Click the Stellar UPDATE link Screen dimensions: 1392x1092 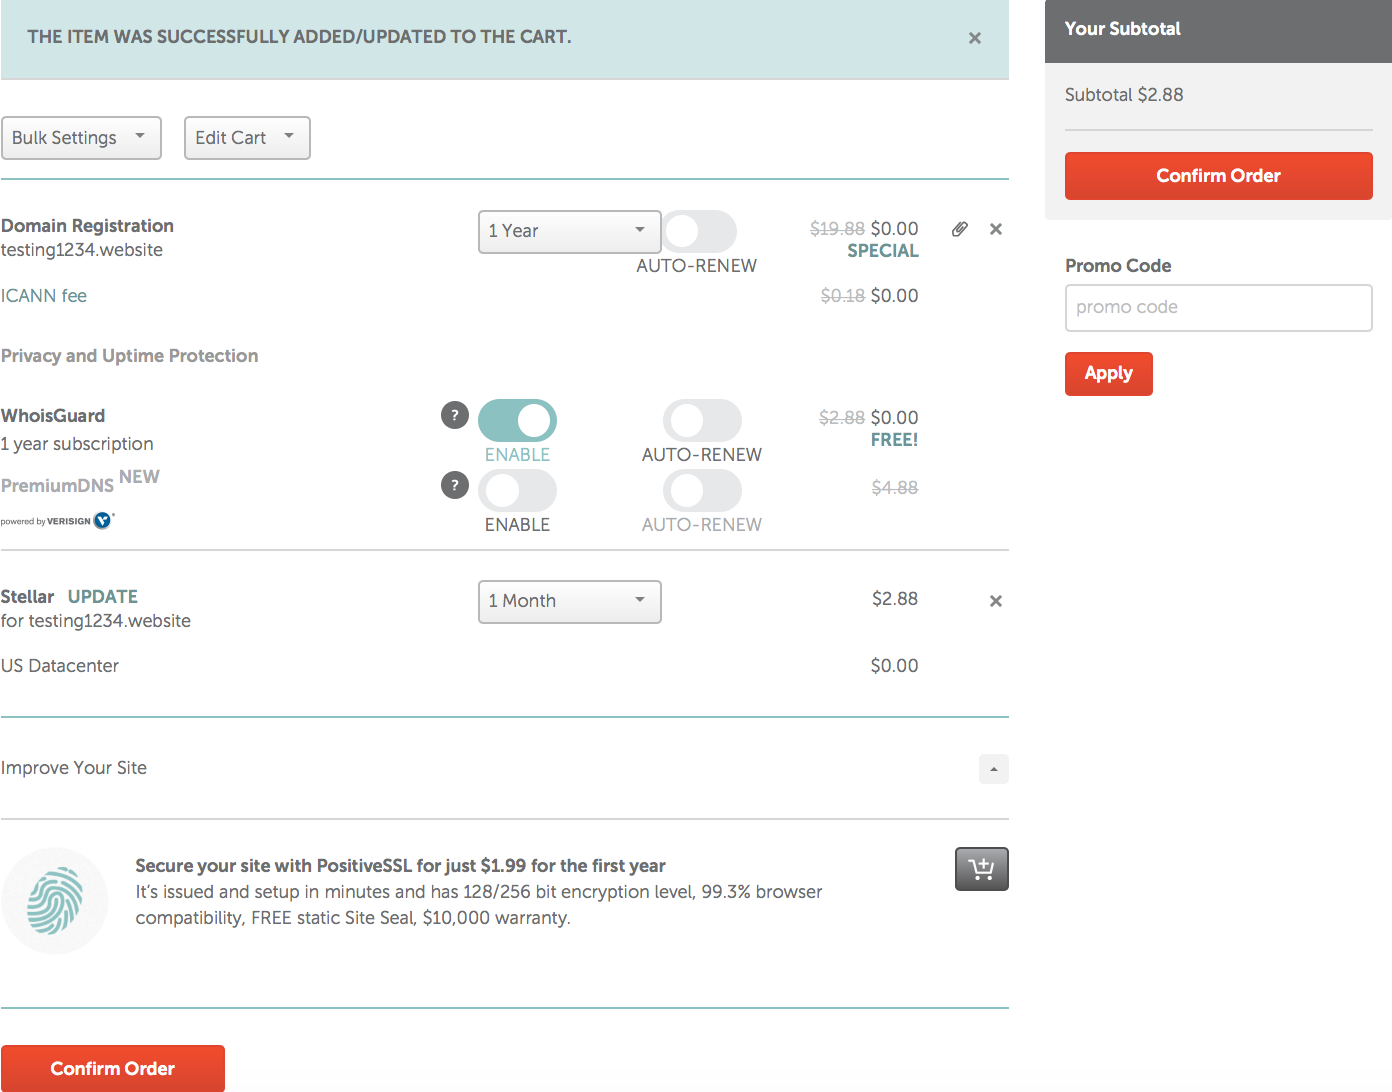[103, 597]
